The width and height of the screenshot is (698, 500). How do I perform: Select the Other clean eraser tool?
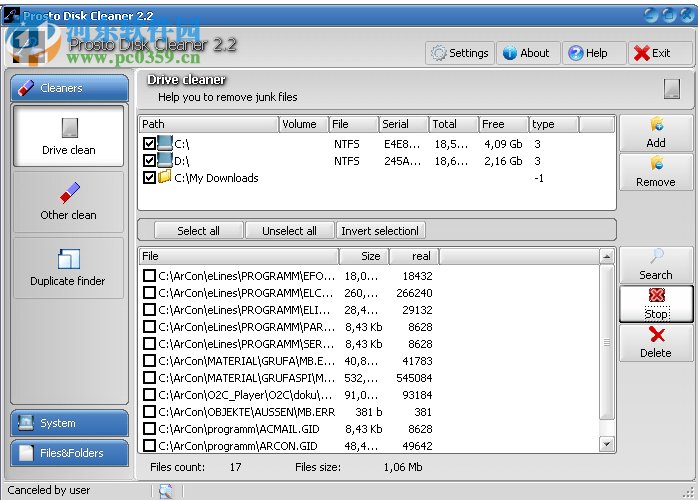[69, 201]
